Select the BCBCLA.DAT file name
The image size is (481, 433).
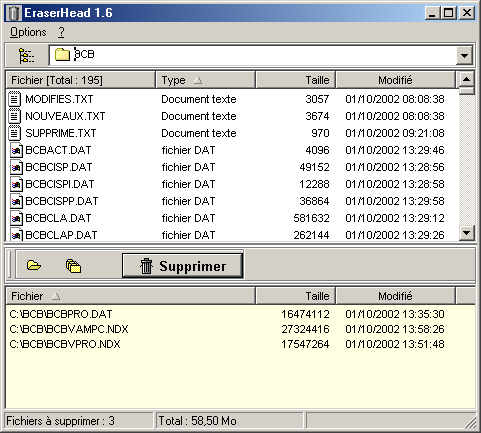tap(58, 218)
